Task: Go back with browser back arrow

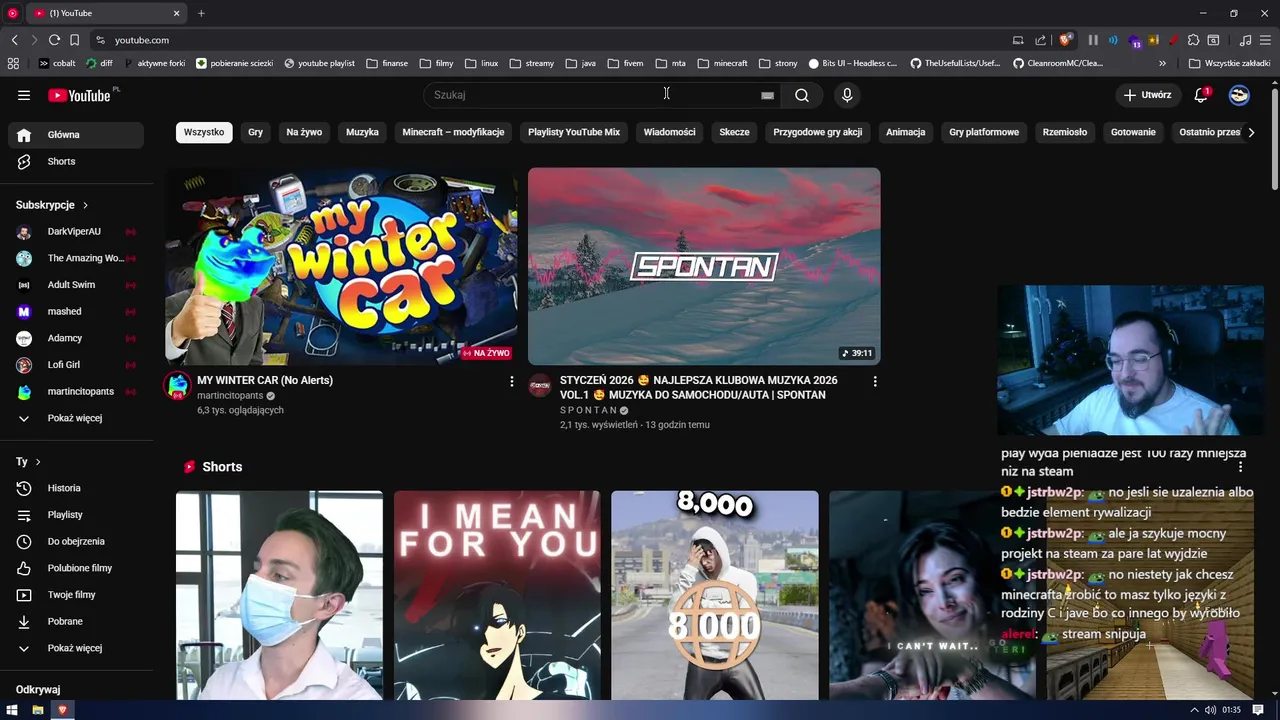Action: [14, 40]
